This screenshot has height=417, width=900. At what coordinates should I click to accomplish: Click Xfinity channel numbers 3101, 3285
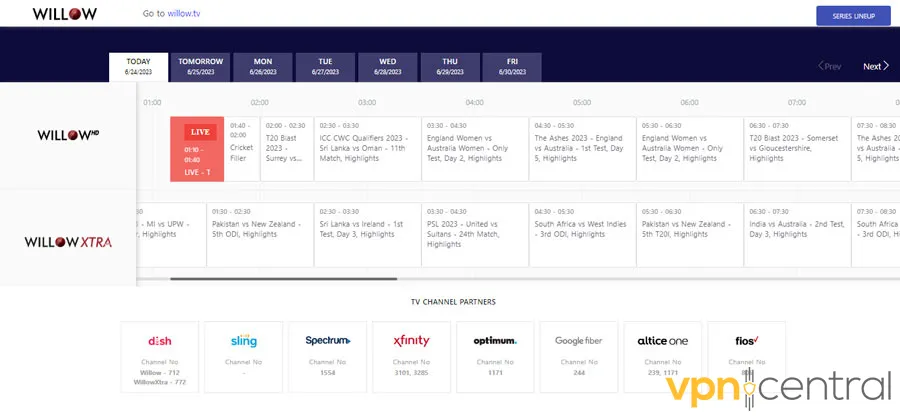pos(412,373)
